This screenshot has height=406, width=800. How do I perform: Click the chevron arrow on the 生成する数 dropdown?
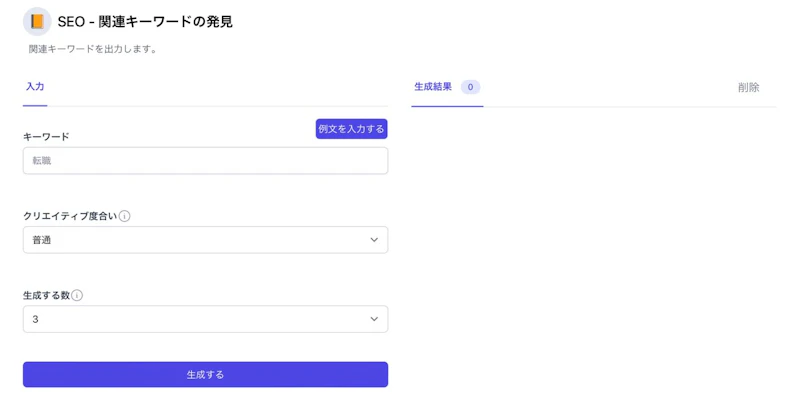tap(374, 319)
